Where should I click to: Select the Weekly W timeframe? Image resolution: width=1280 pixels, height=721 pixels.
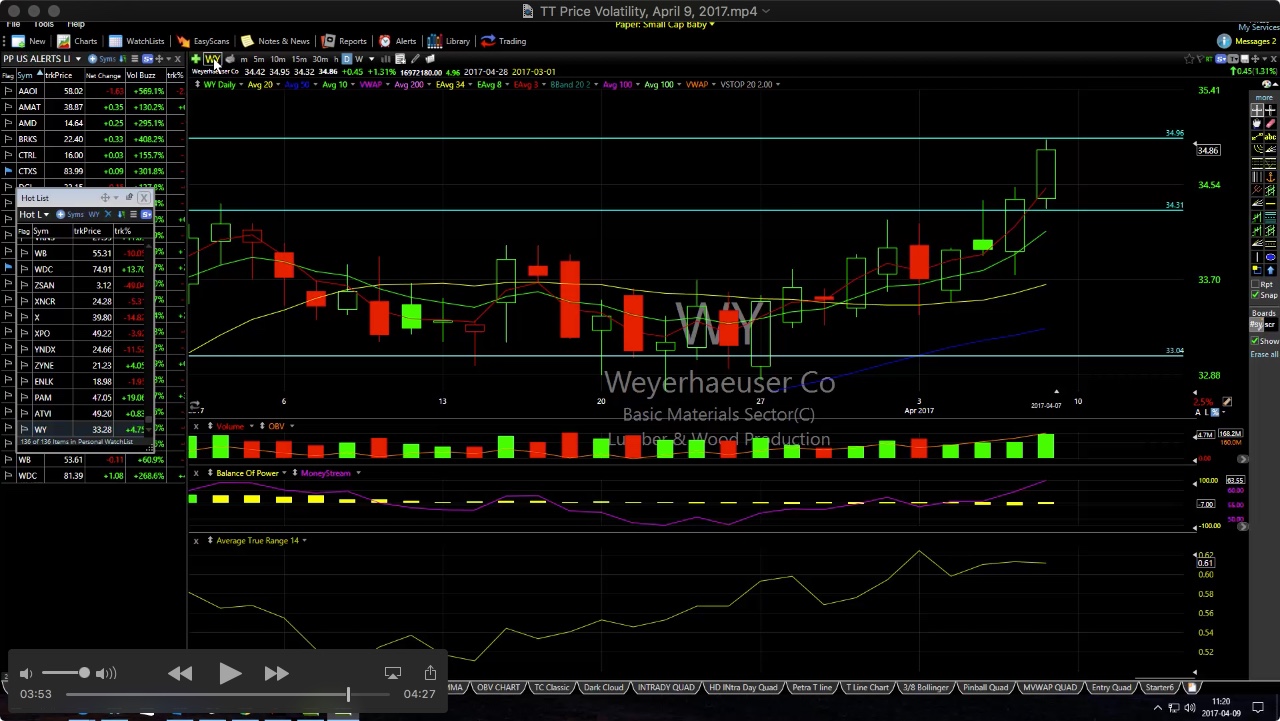(359, 59)
